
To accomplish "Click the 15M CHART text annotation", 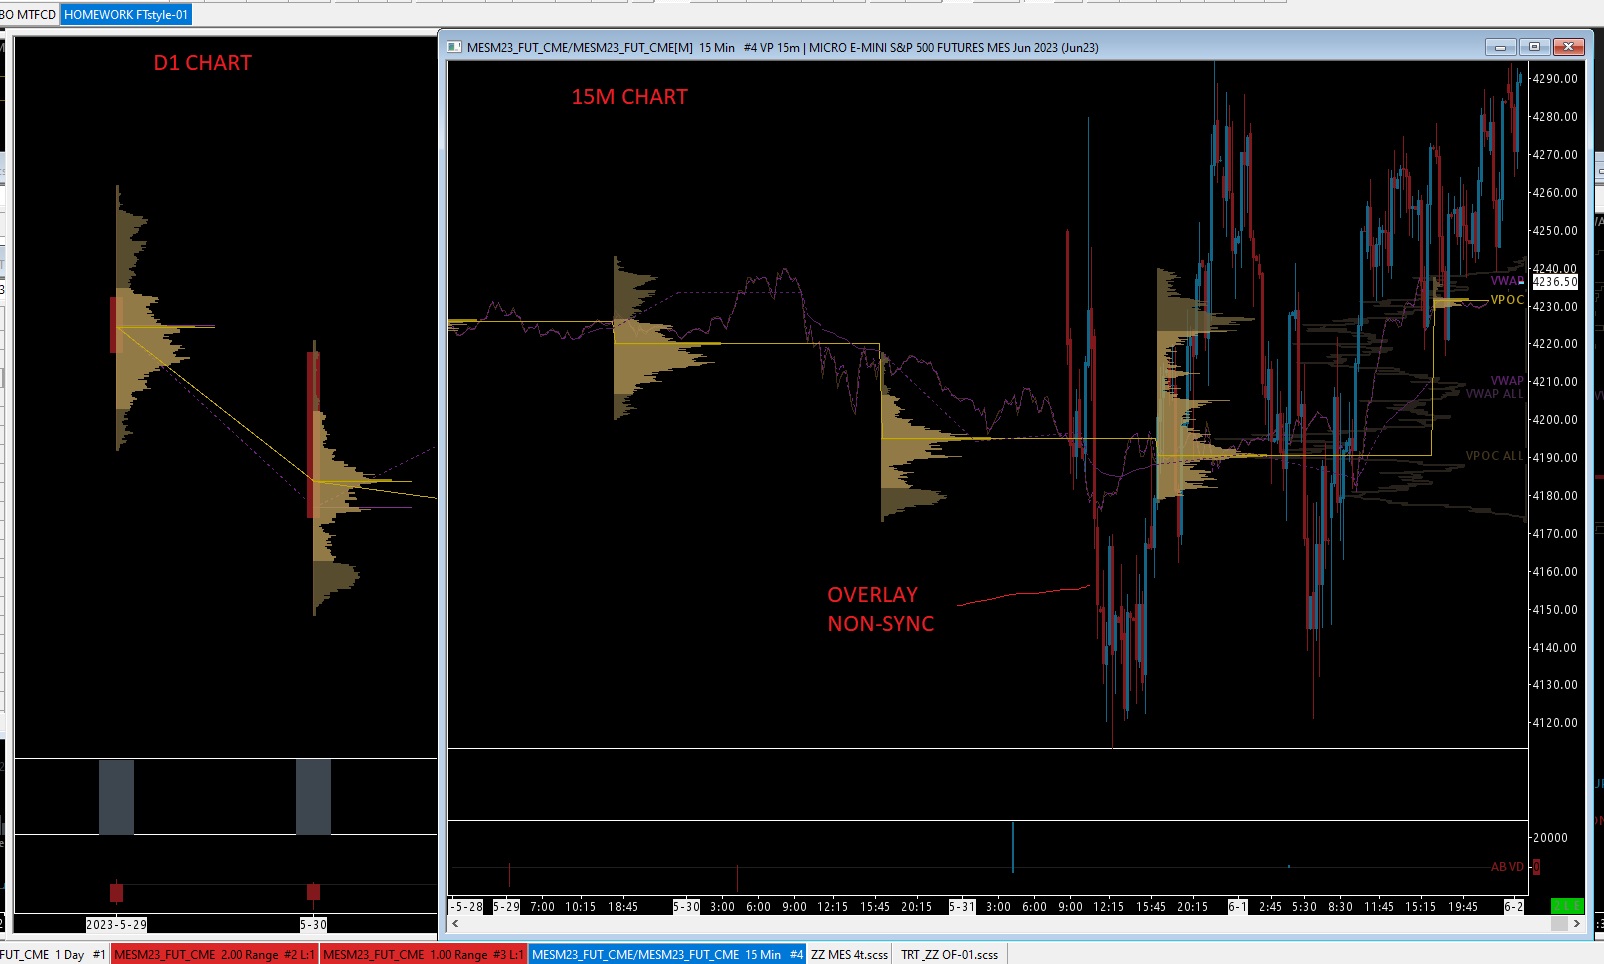I will [630, 97].
